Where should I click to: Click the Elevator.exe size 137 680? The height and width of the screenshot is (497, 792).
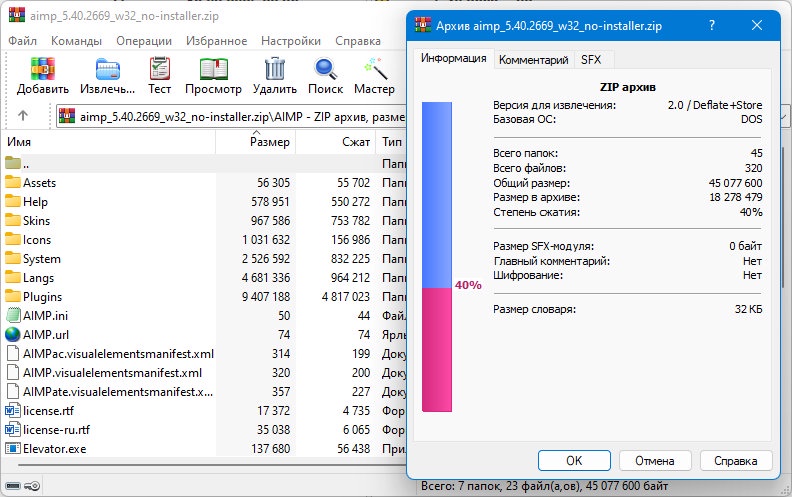click(270, 449)
